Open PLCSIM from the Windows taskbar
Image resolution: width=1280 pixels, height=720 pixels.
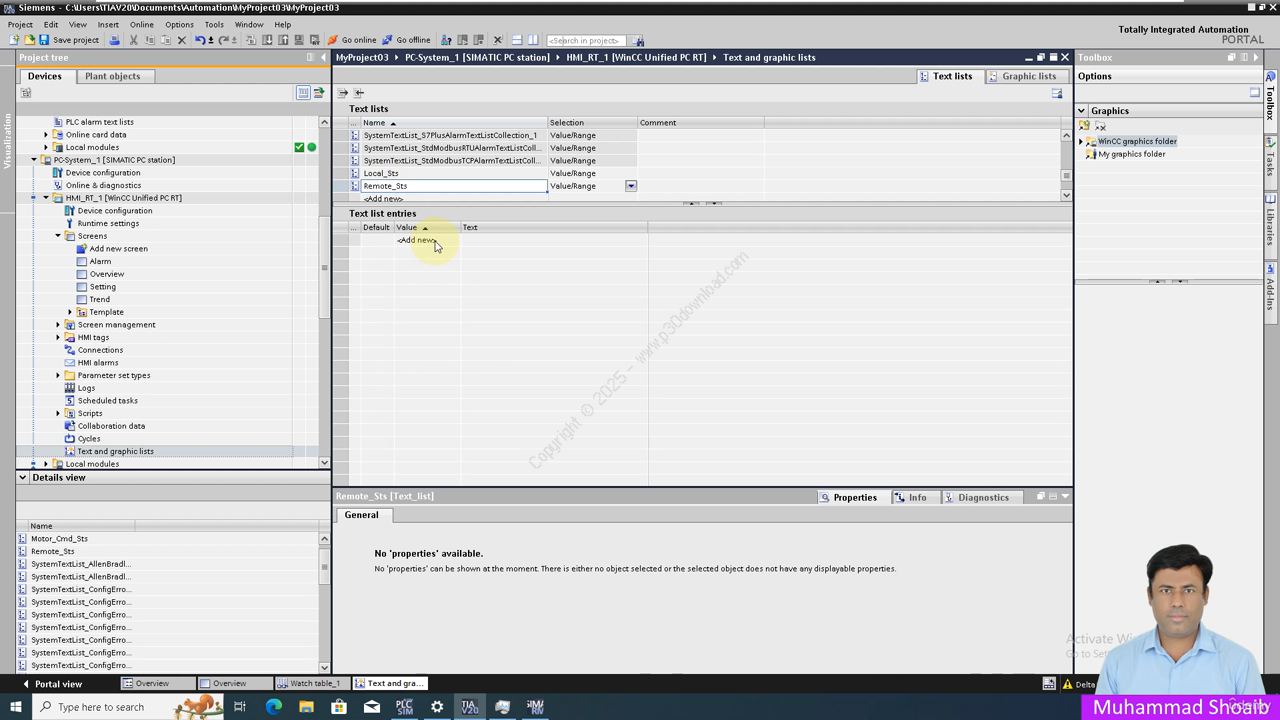(x=404, y=707)
